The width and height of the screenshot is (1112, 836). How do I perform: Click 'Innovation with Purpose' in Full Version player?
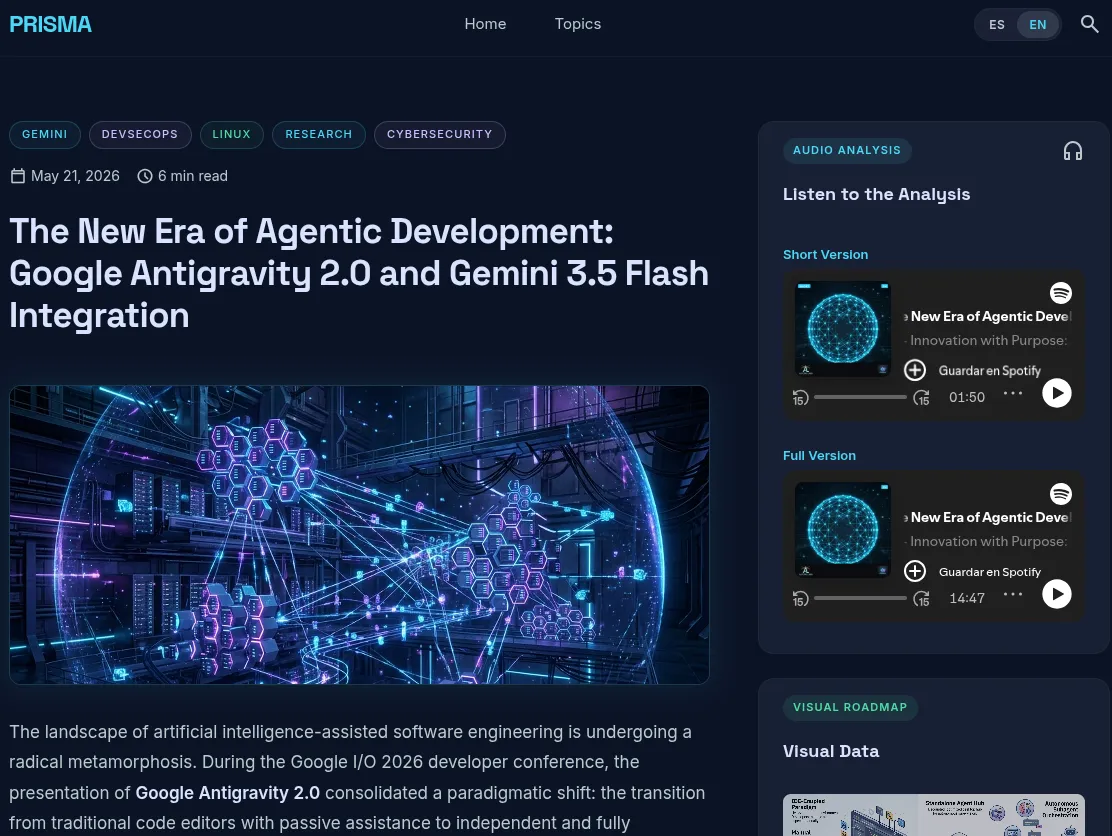[x=986, y=541]
